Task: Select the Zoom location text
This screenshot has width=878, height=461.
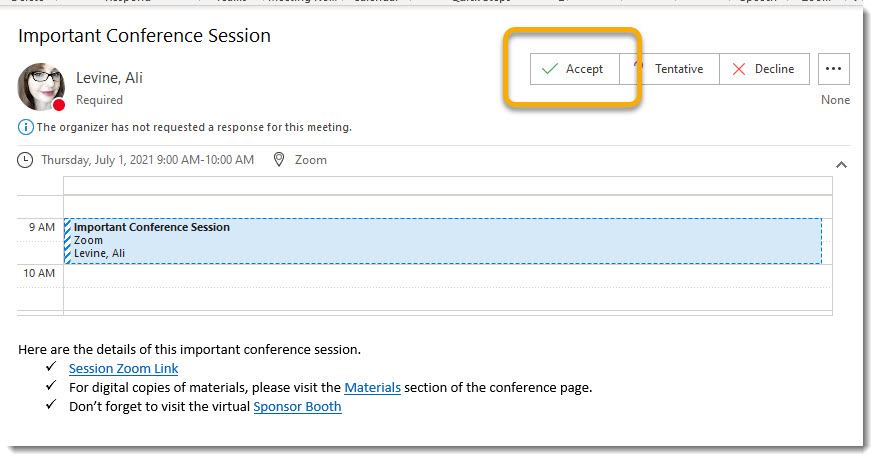Action: coord(311,160)
